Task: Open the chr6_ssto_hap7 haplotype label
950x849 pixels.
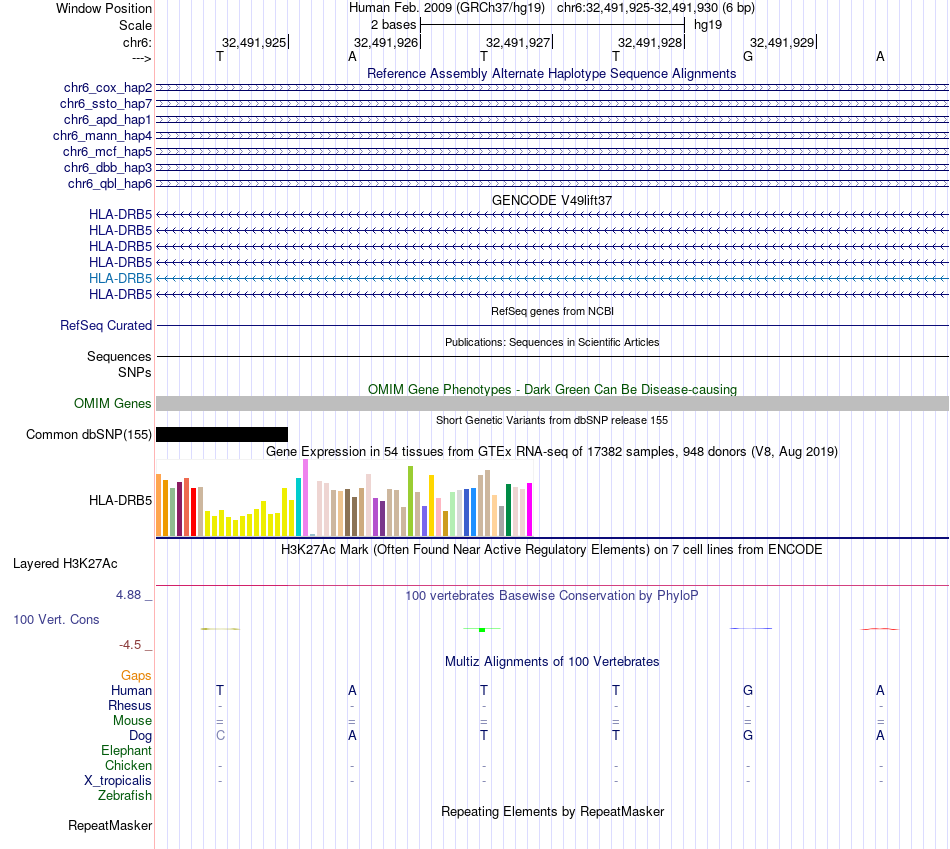Action: pos(106,104)
